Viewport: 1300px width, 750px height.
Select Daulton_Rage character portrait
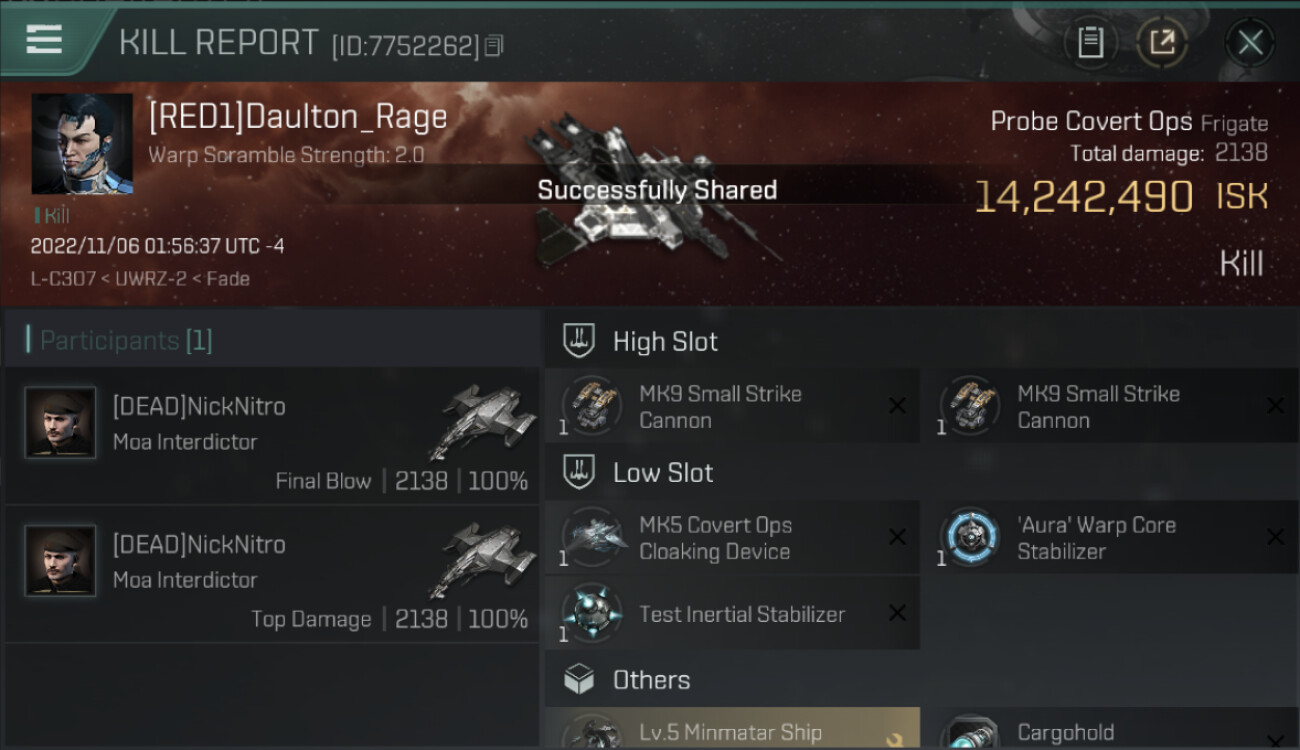(x=82, y=144)
